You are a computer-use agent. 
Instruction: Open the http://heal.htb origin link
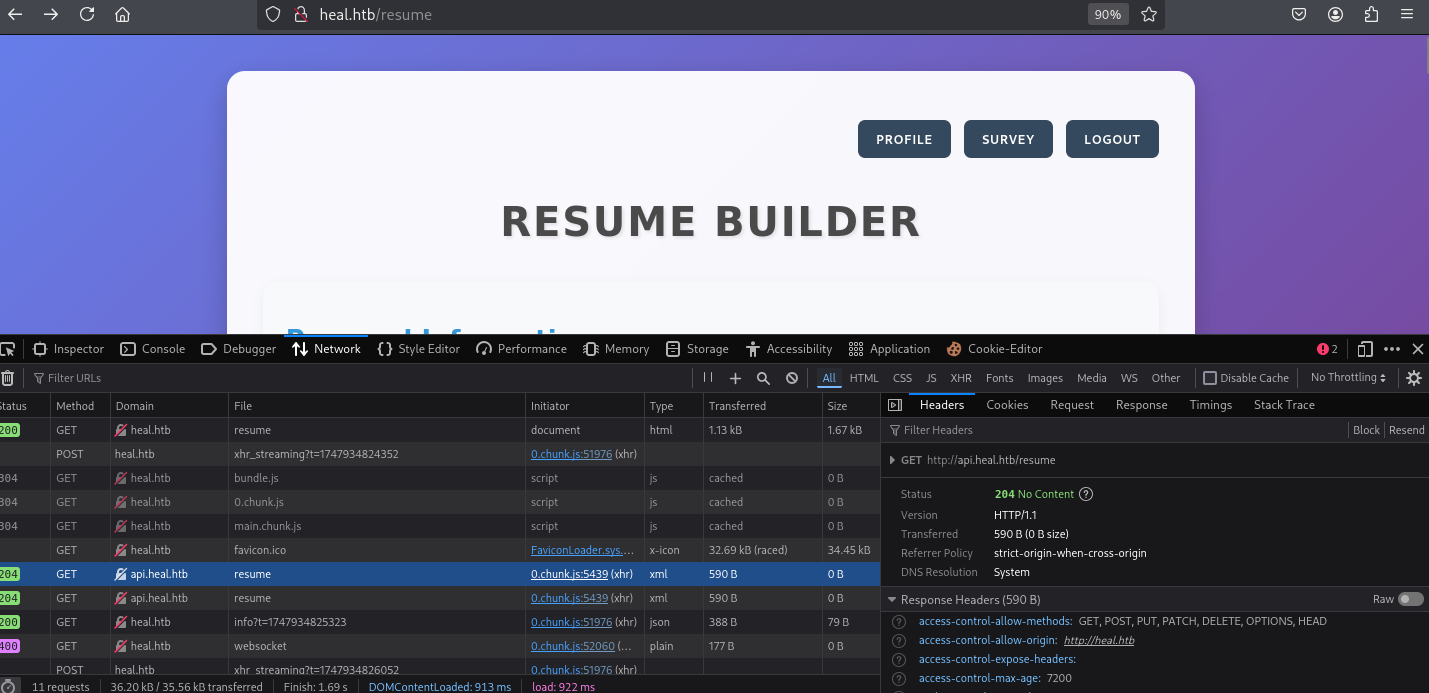pos(1099,641)
